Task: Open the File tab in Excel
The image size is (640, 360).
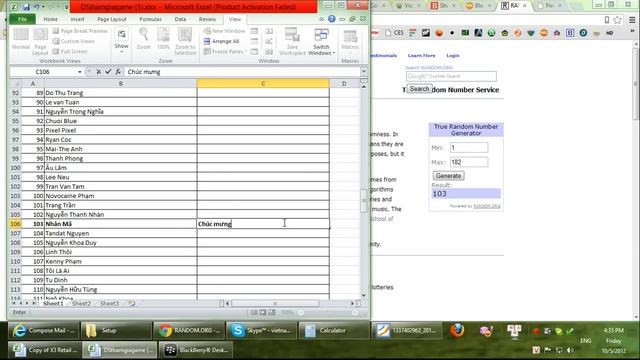Action: click(x=22, y=19)
